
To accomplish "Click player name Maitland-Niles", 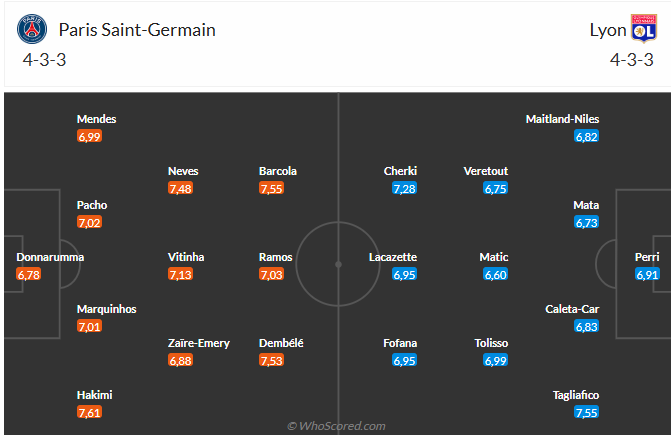I will [562, 119].
